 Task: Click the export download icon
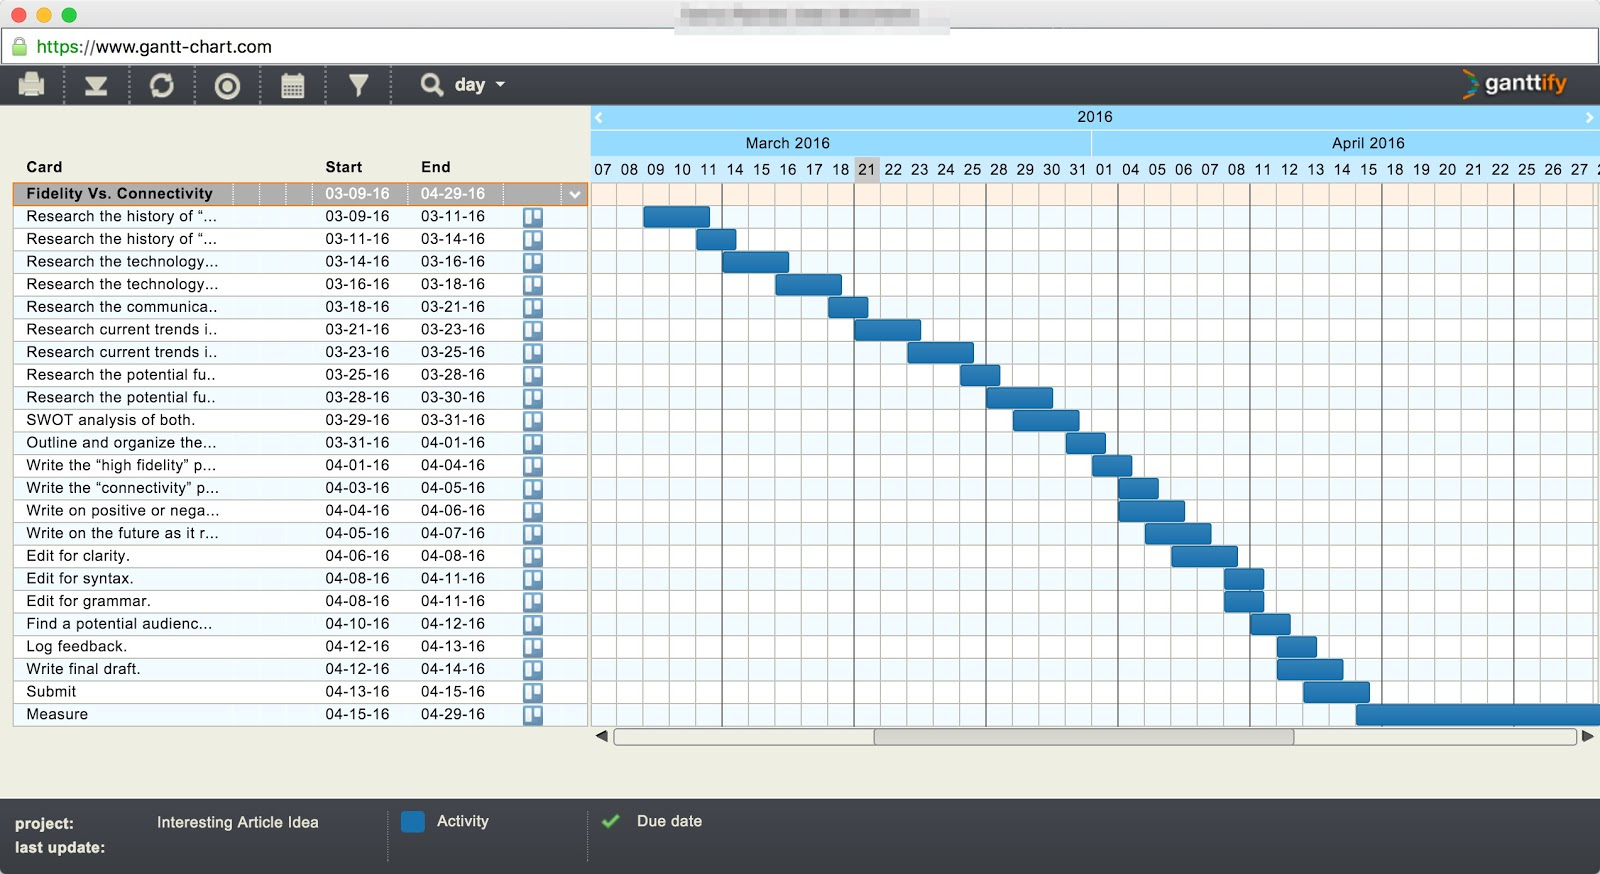coord(96,86)
